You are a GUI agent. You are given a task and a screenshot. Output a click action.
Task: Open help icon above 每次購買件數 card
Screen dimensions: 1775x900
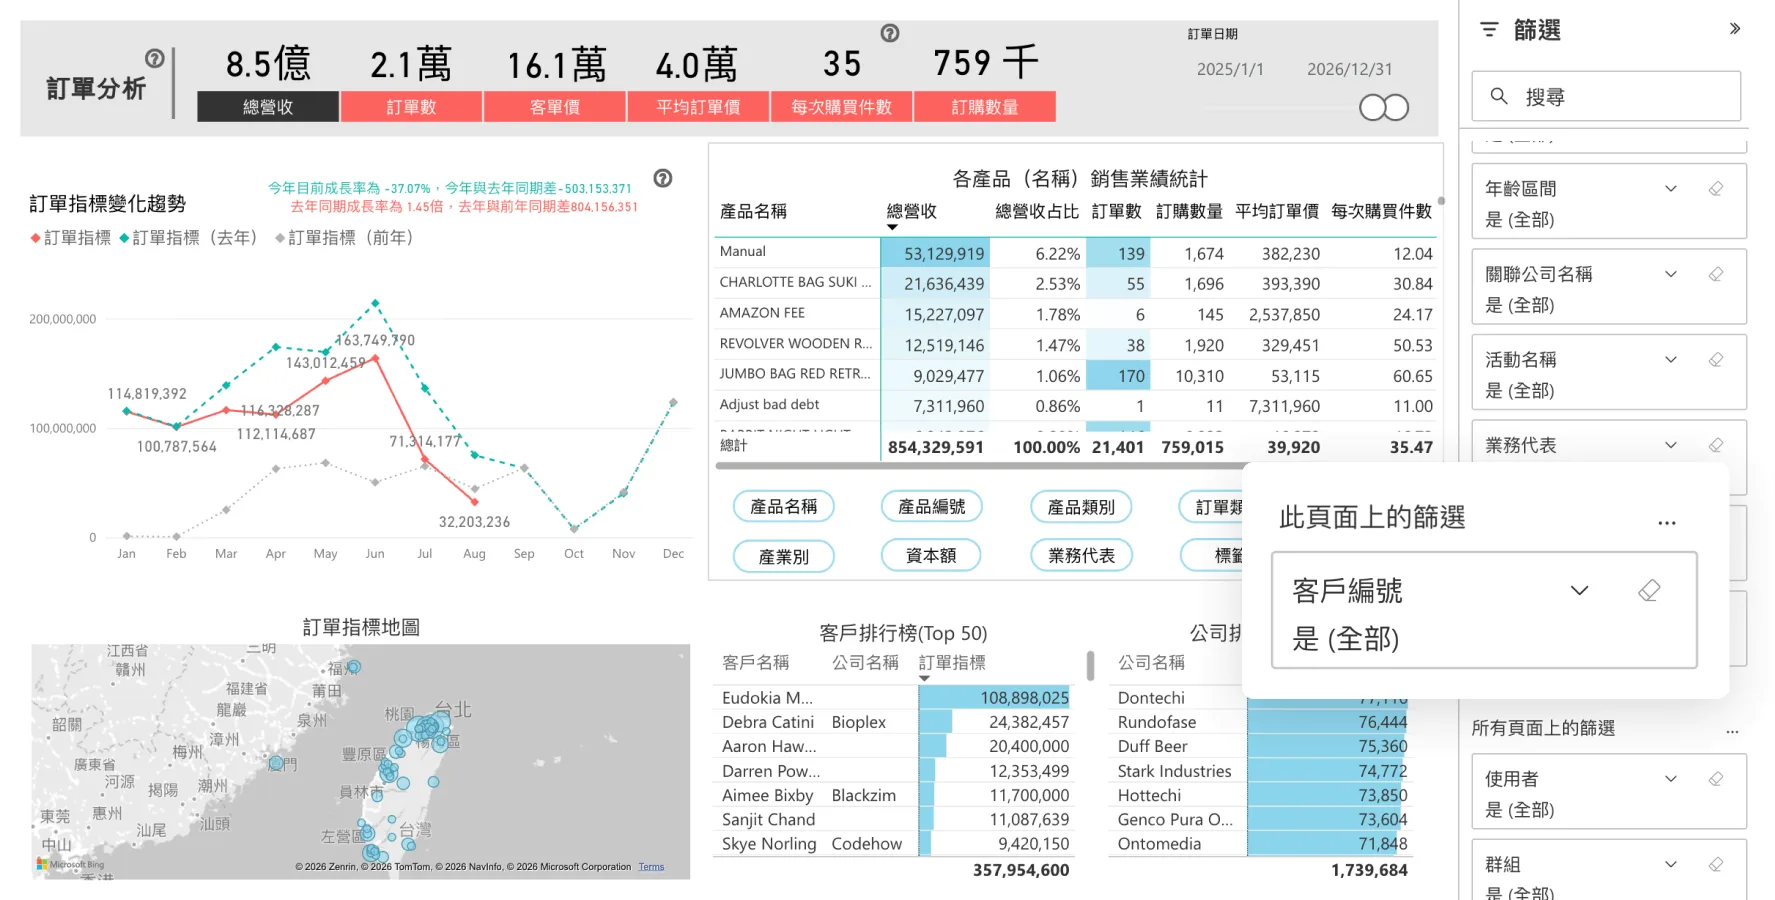tap(890, 33)
